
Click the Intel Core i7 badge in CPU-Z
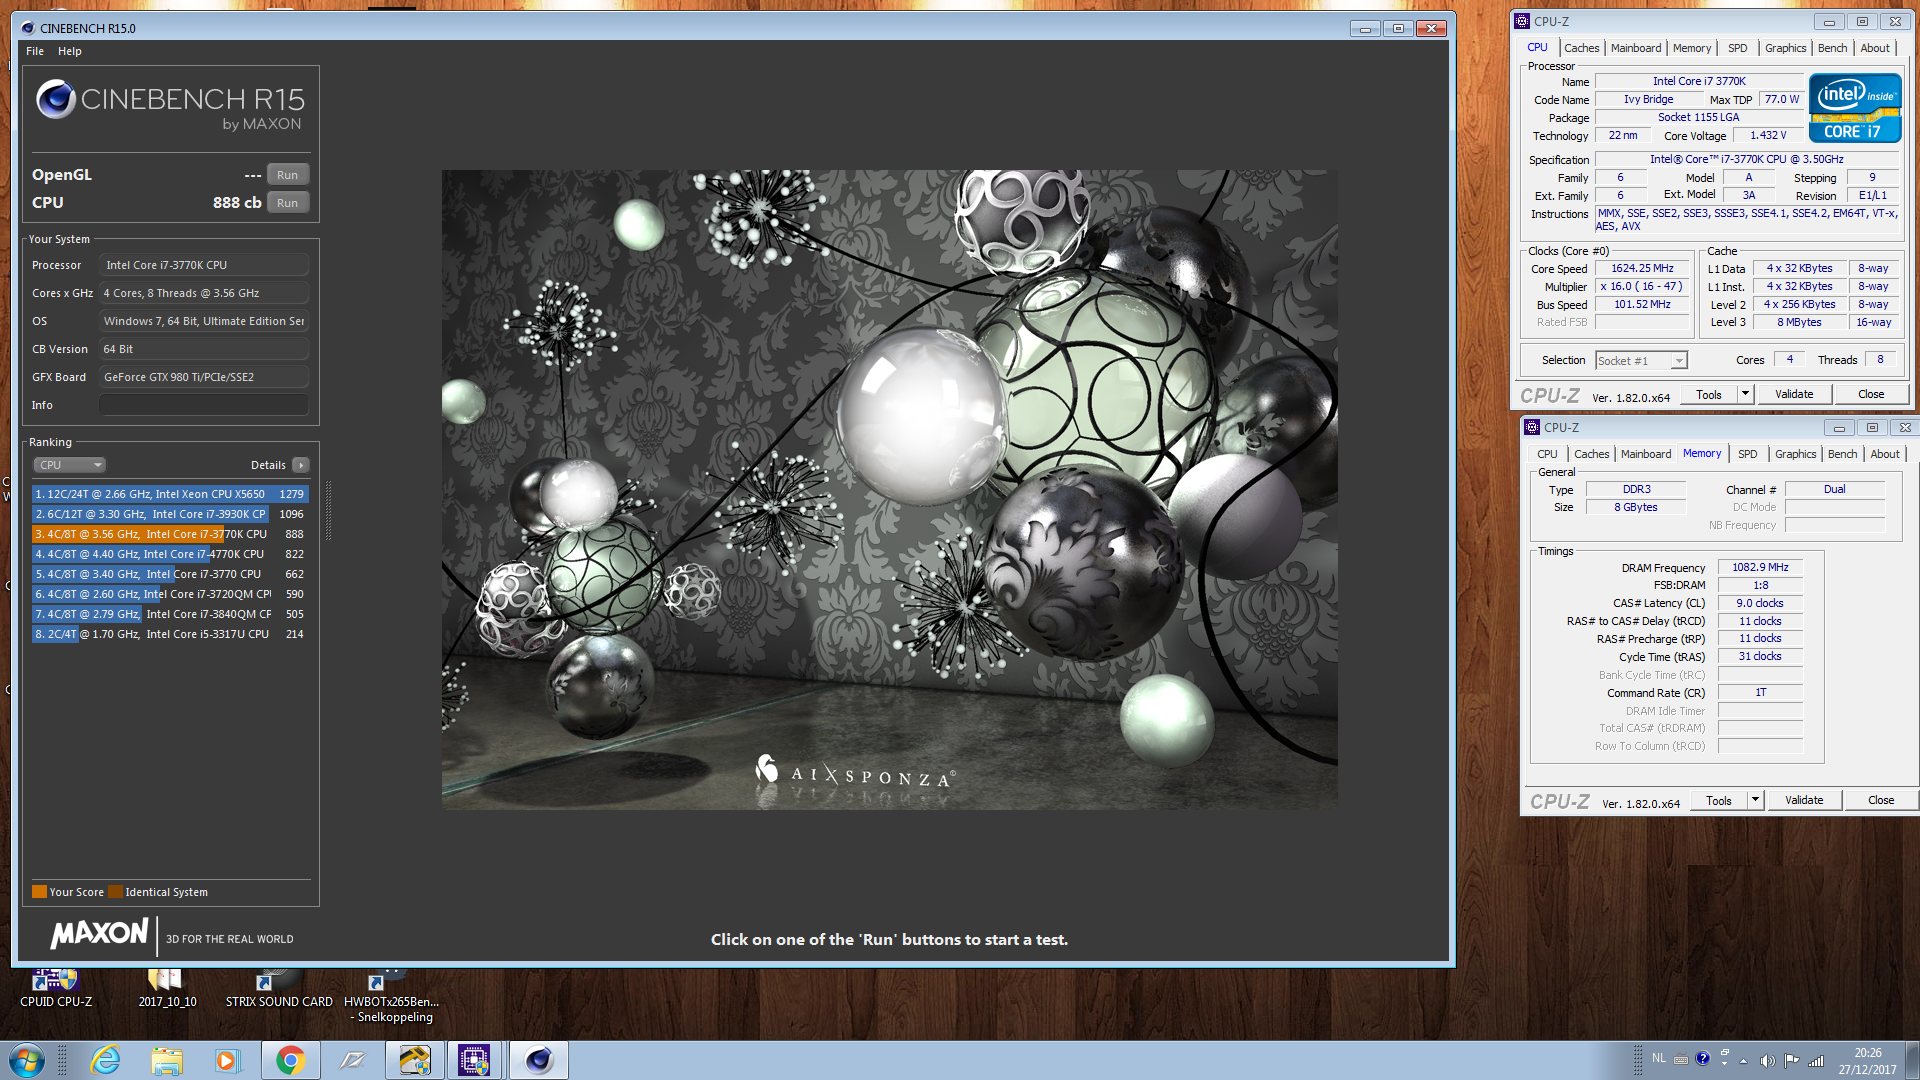pos(1855,108)
